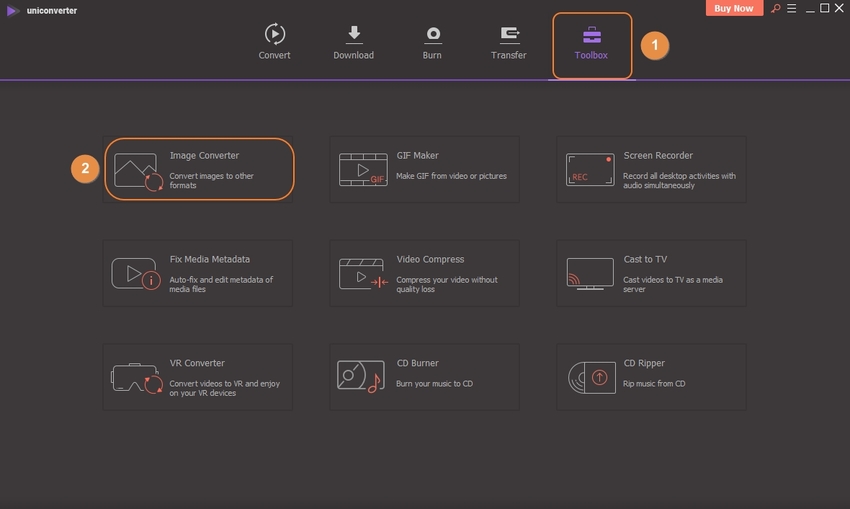Viewport: 850px width, 509px height.
Task: Start Screen Recorder from REC icon
Action: (589, 170)
